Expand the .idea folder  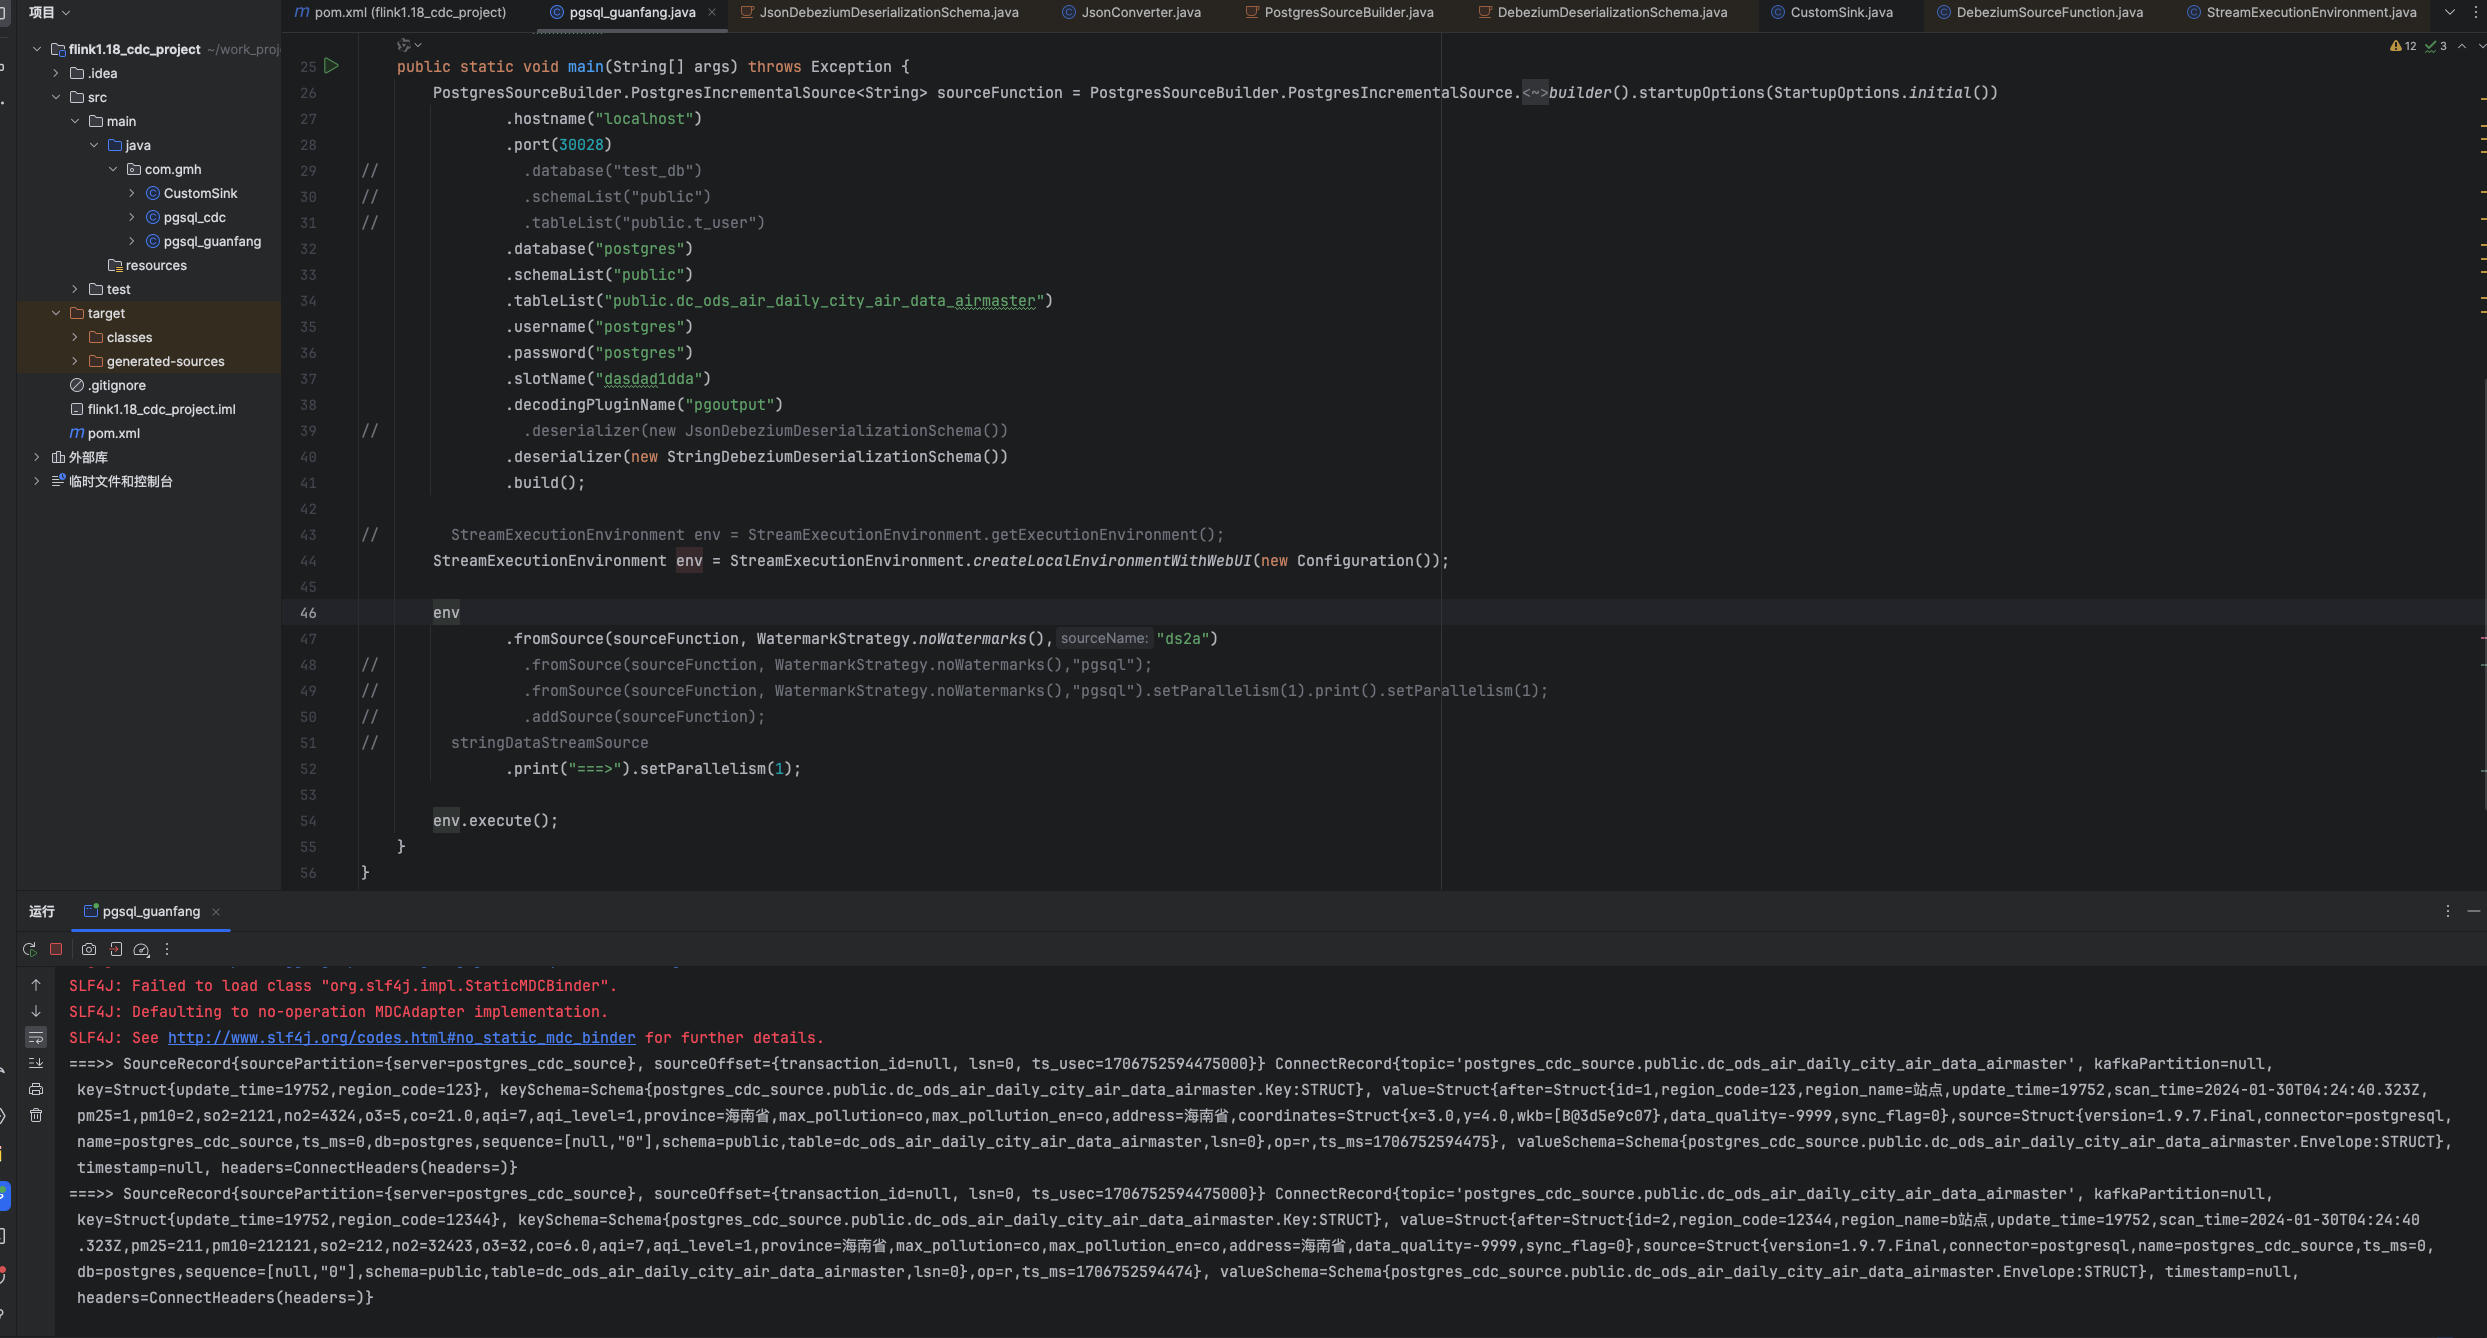pos(56,73)
